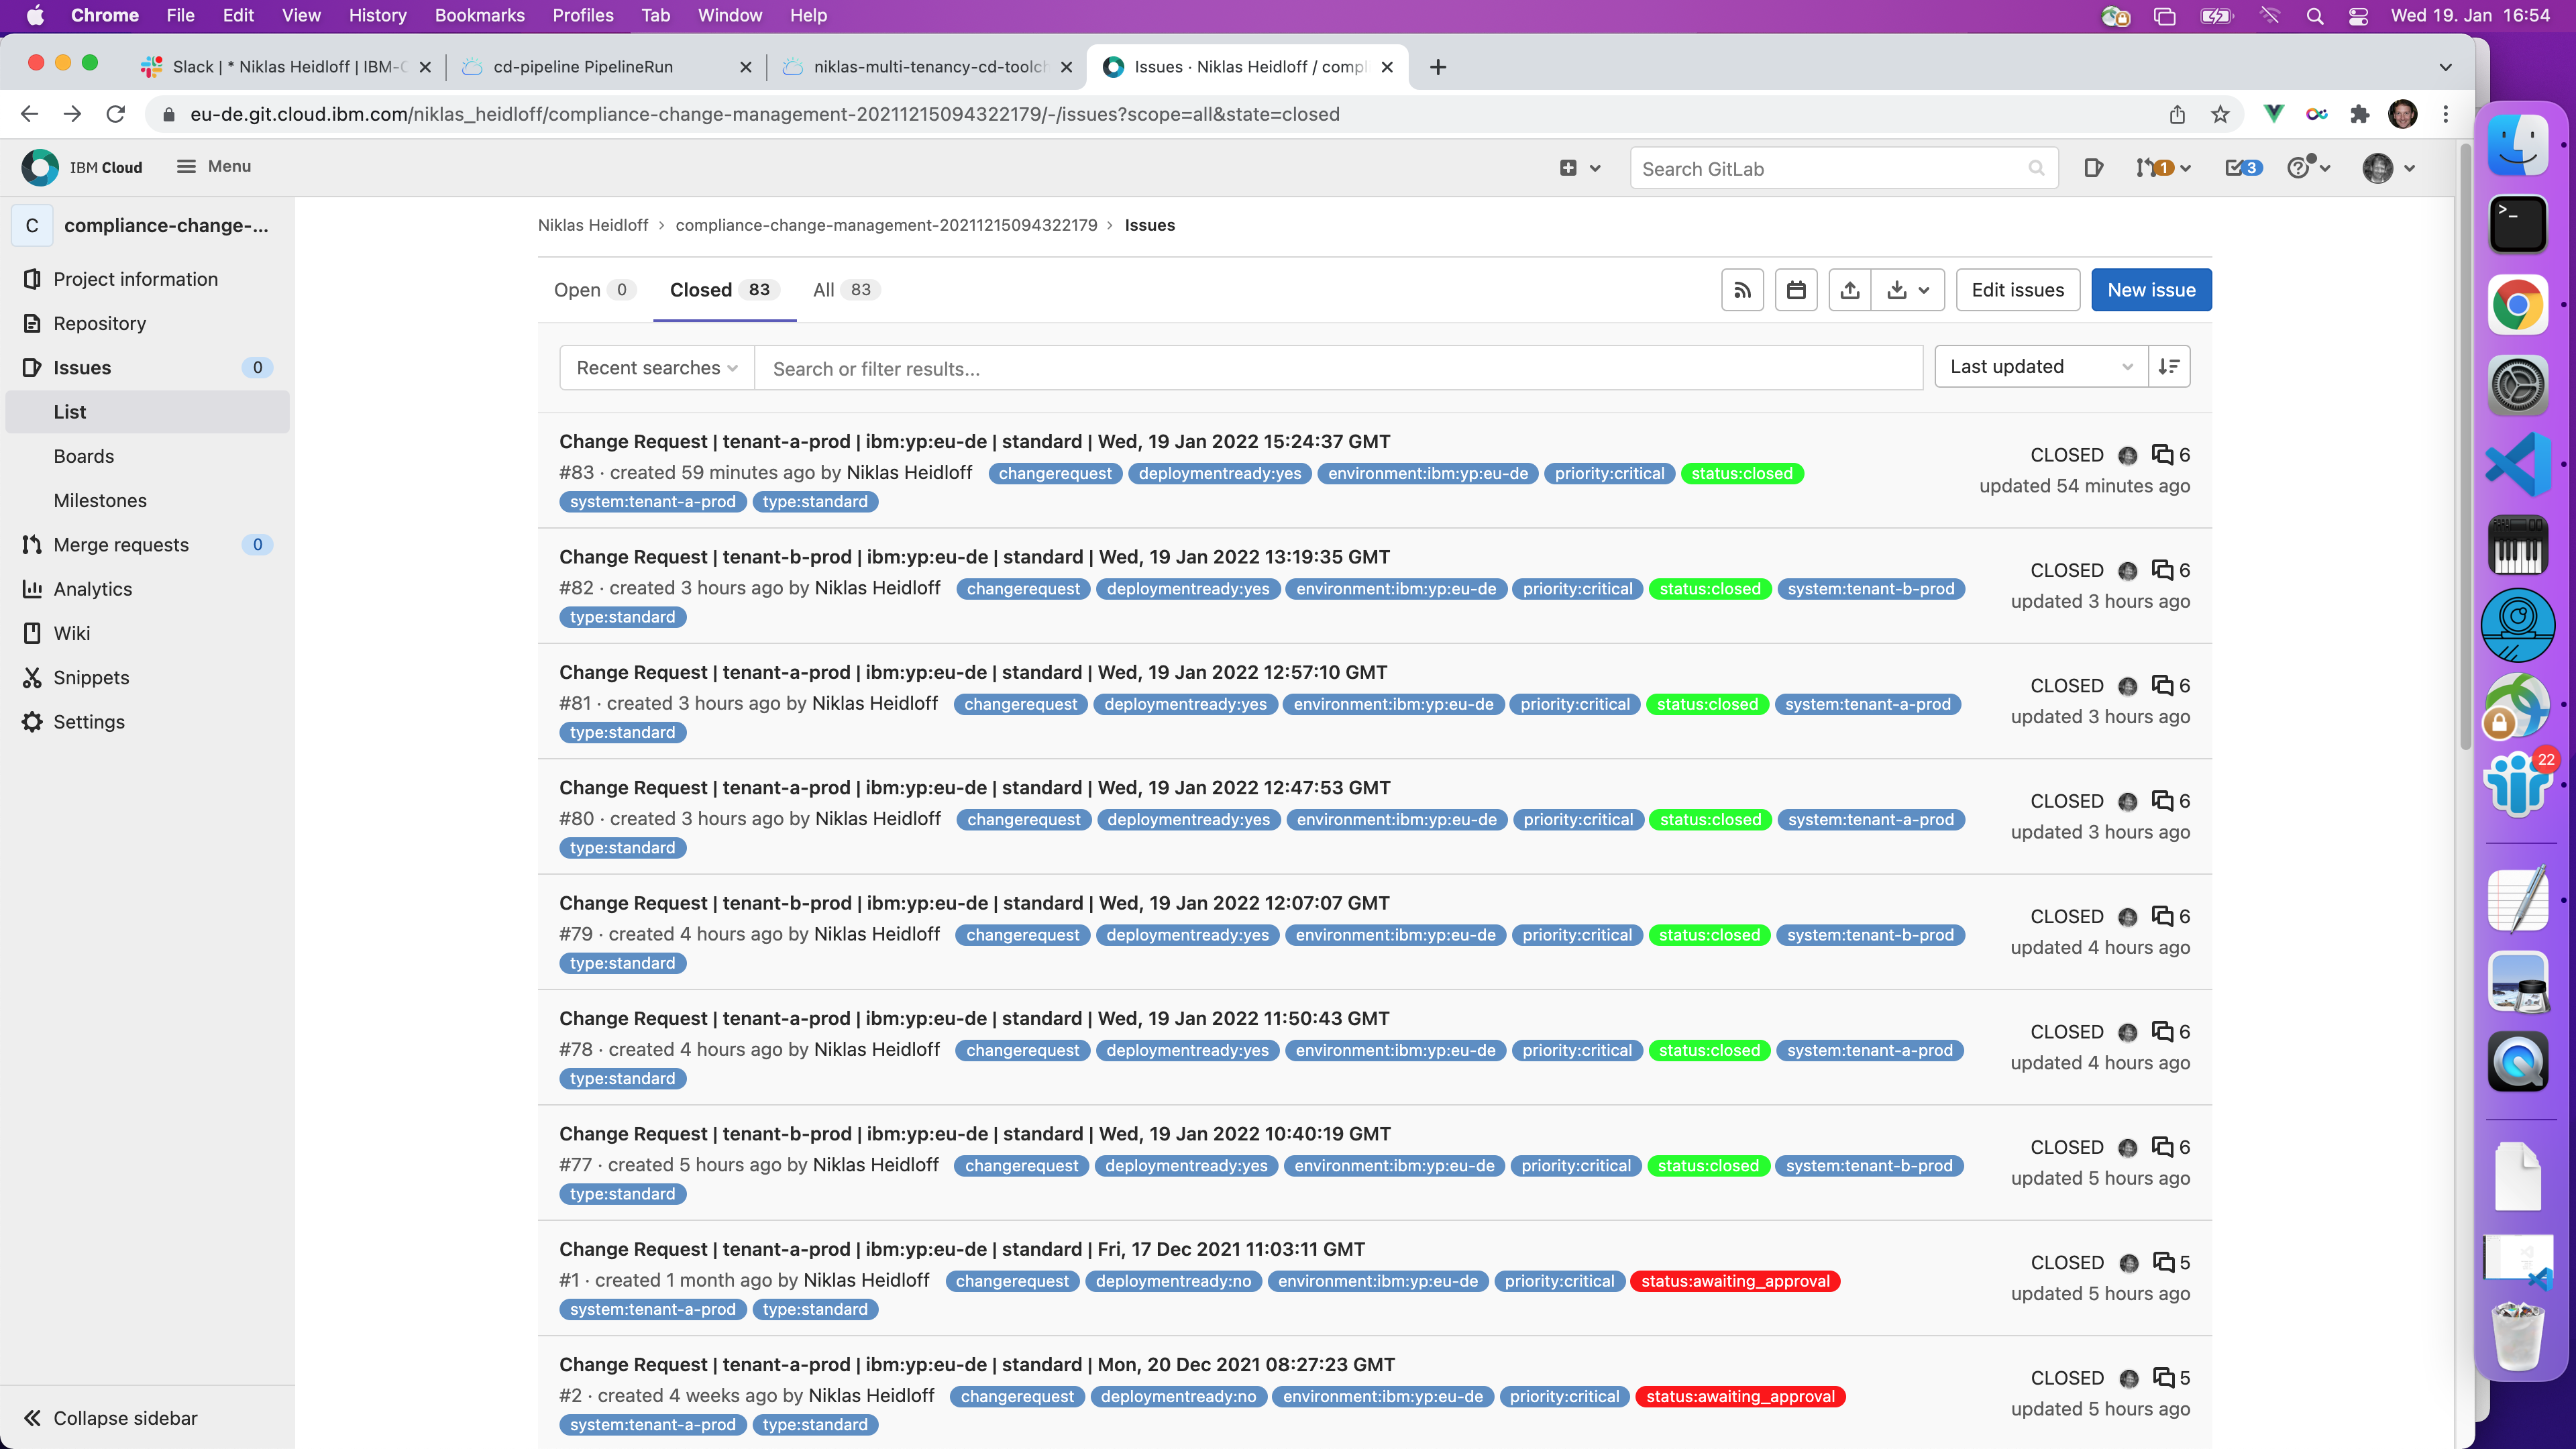
Task: Click the Search or filter results field
Action: coord(1338,369)
